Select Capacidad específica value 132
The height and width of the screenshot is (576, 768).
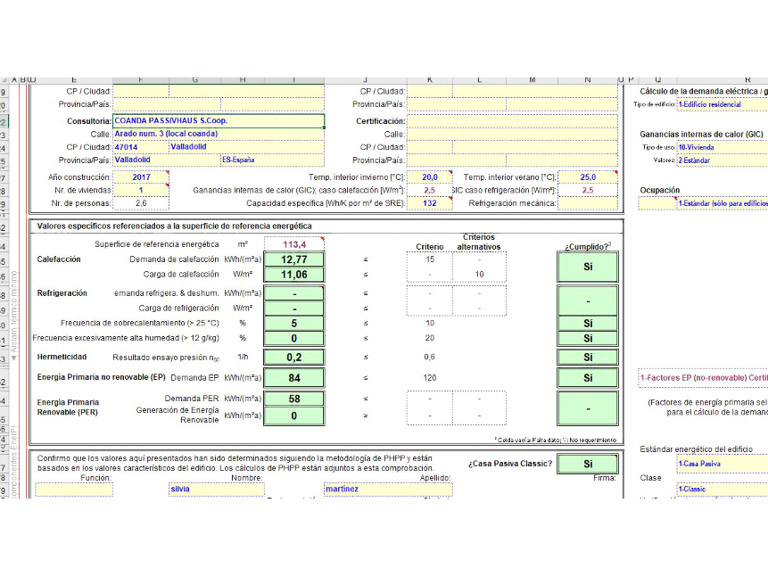[x=430, y=203]
